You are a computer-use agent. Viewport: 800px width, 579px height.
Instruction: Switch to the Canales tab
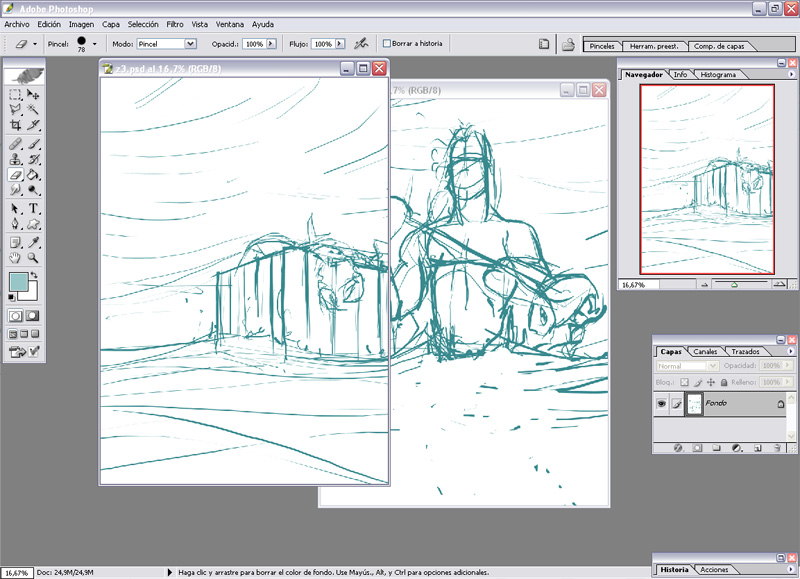705,351
